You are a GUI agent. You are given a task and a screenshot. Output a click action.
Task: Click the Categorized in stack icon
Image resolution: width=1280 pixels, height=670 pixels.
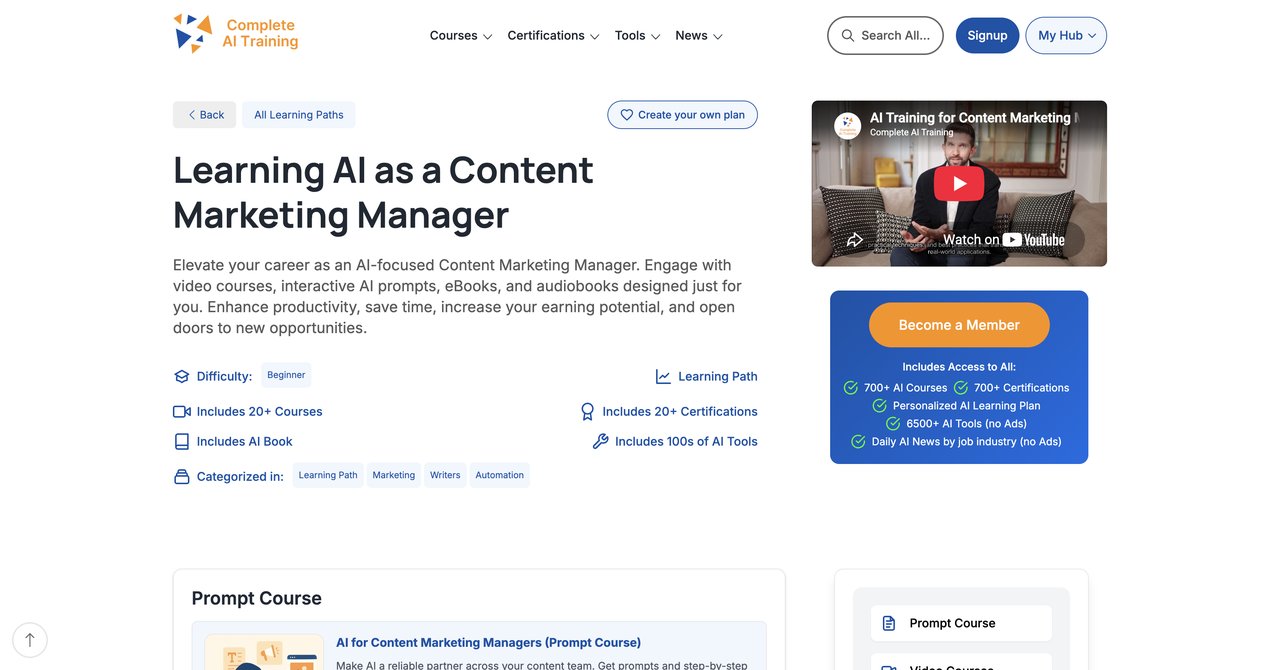click(181, 476)
